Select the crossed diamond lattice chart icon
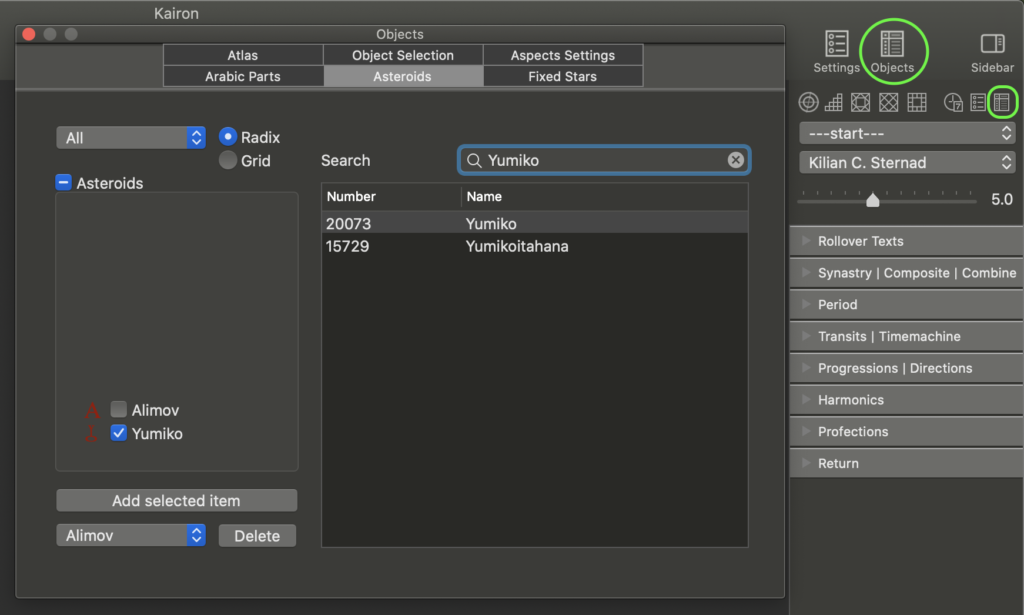This screenshot has width=1024, height=615. click(888, 102)
